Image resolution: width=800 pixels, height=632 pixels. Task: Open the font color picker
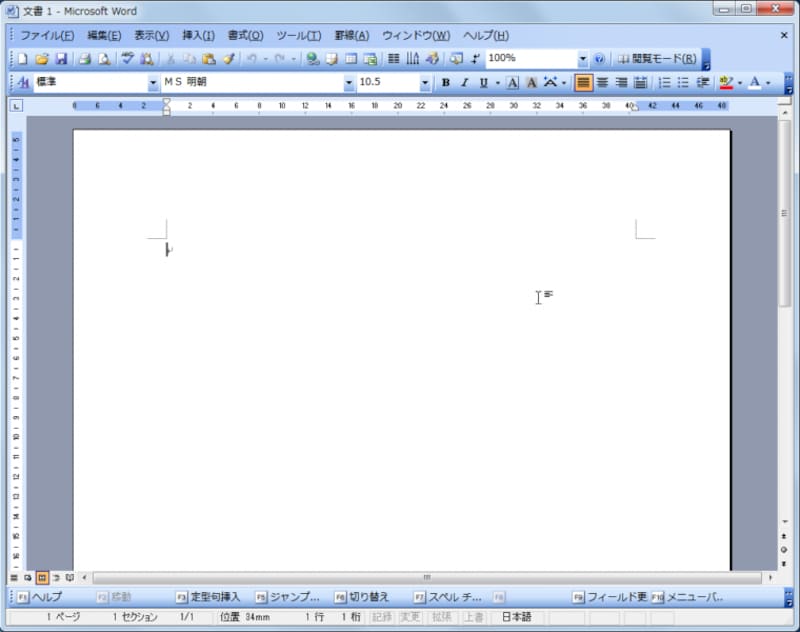coord(756,83)
